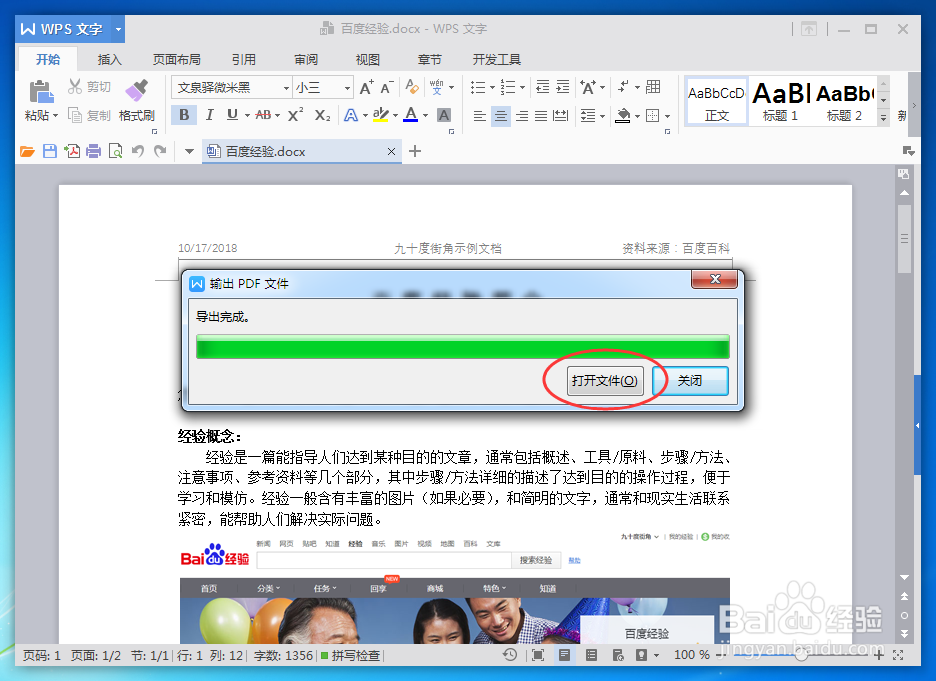Toggle Underline formatting
Viewport: 936px width, 681px height.
(232, 114)
